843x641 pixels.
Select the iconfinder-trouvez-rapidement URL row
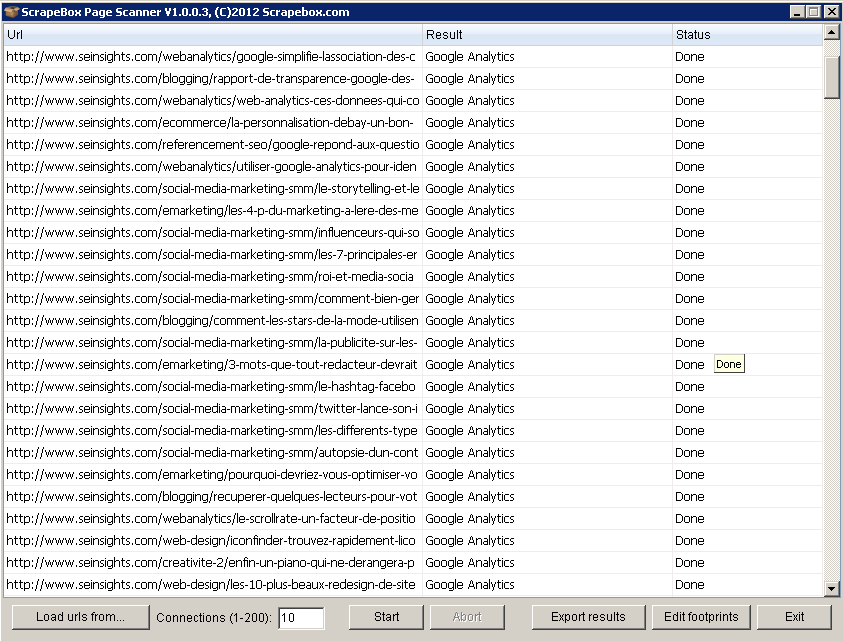[211, 541]
